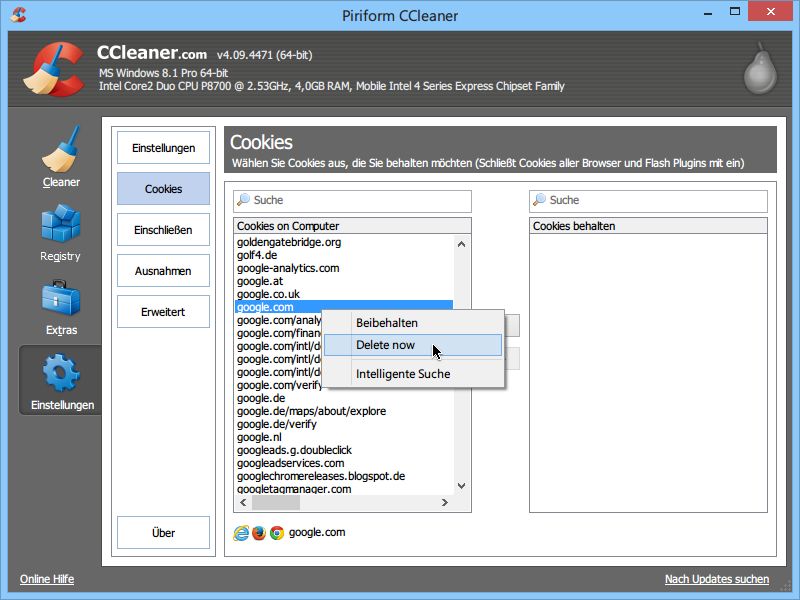Focus the left cookie search field
Image resolution: width=800 pixels, height=600 pixels.
[353, 201]
